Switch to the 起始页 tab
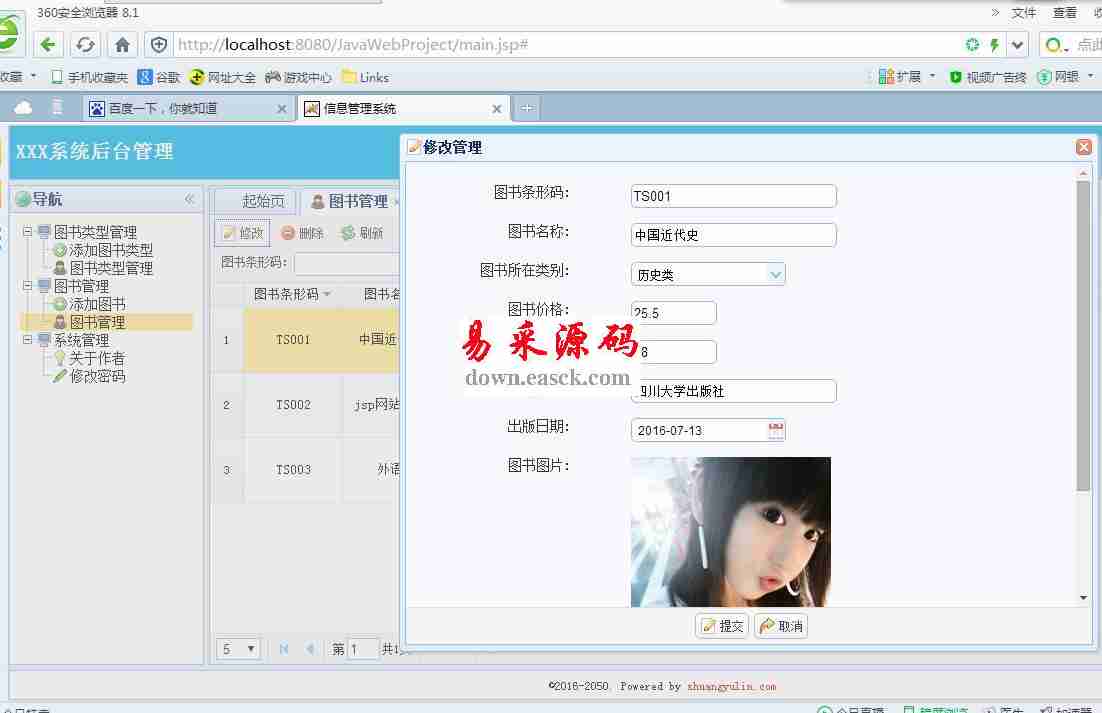Image resolution: width=1102 pixels, height=713 pixels. coord(263,201)
